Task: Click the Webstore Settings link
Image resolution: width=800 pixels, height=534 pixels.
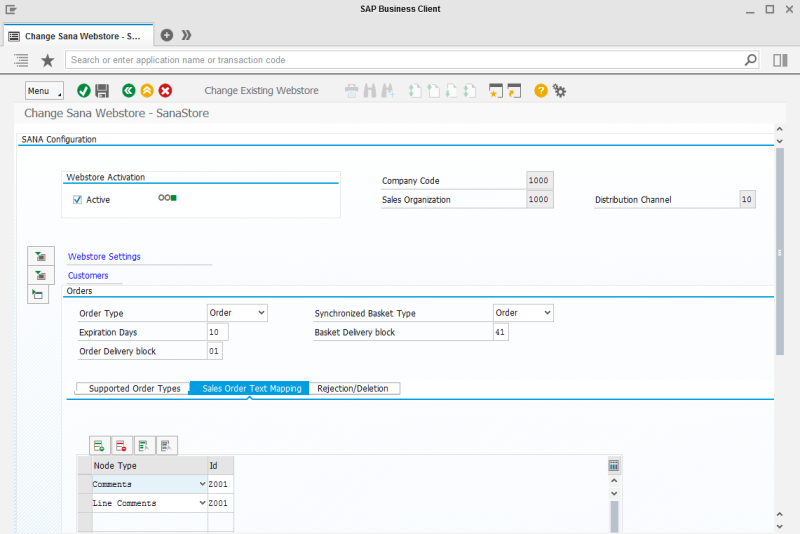Action: tap(104, 257)
